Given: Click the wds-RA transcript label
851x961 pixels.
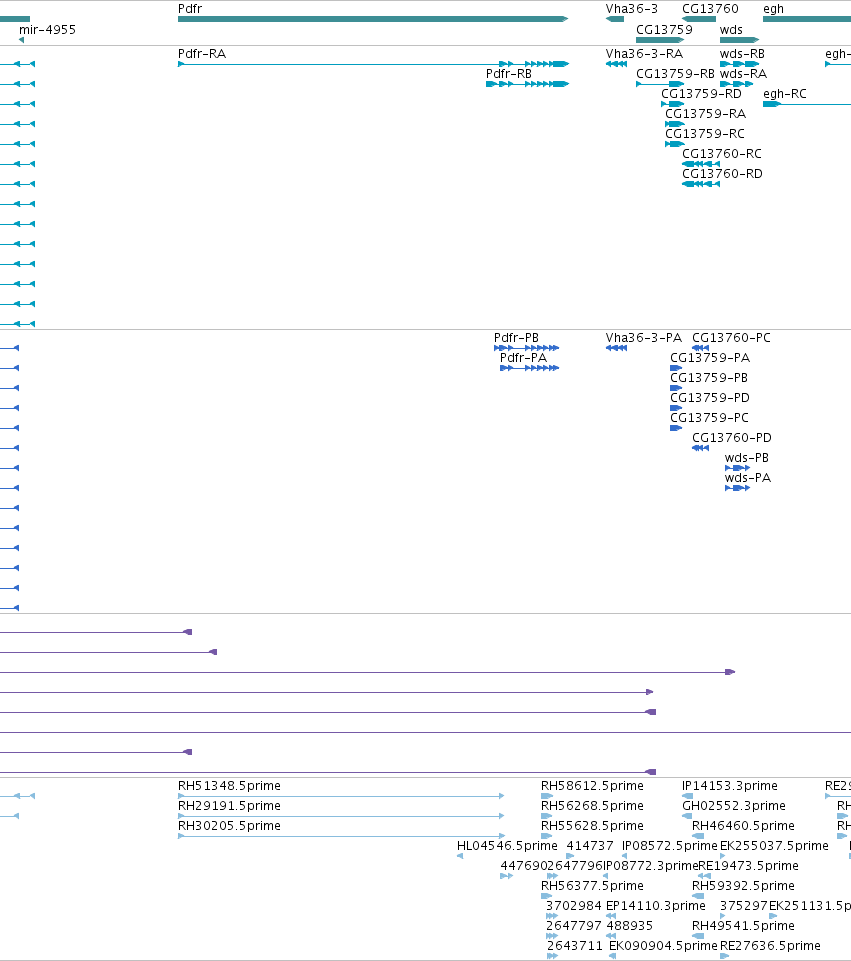Looking at the screenshot, I should click(743, 74).
